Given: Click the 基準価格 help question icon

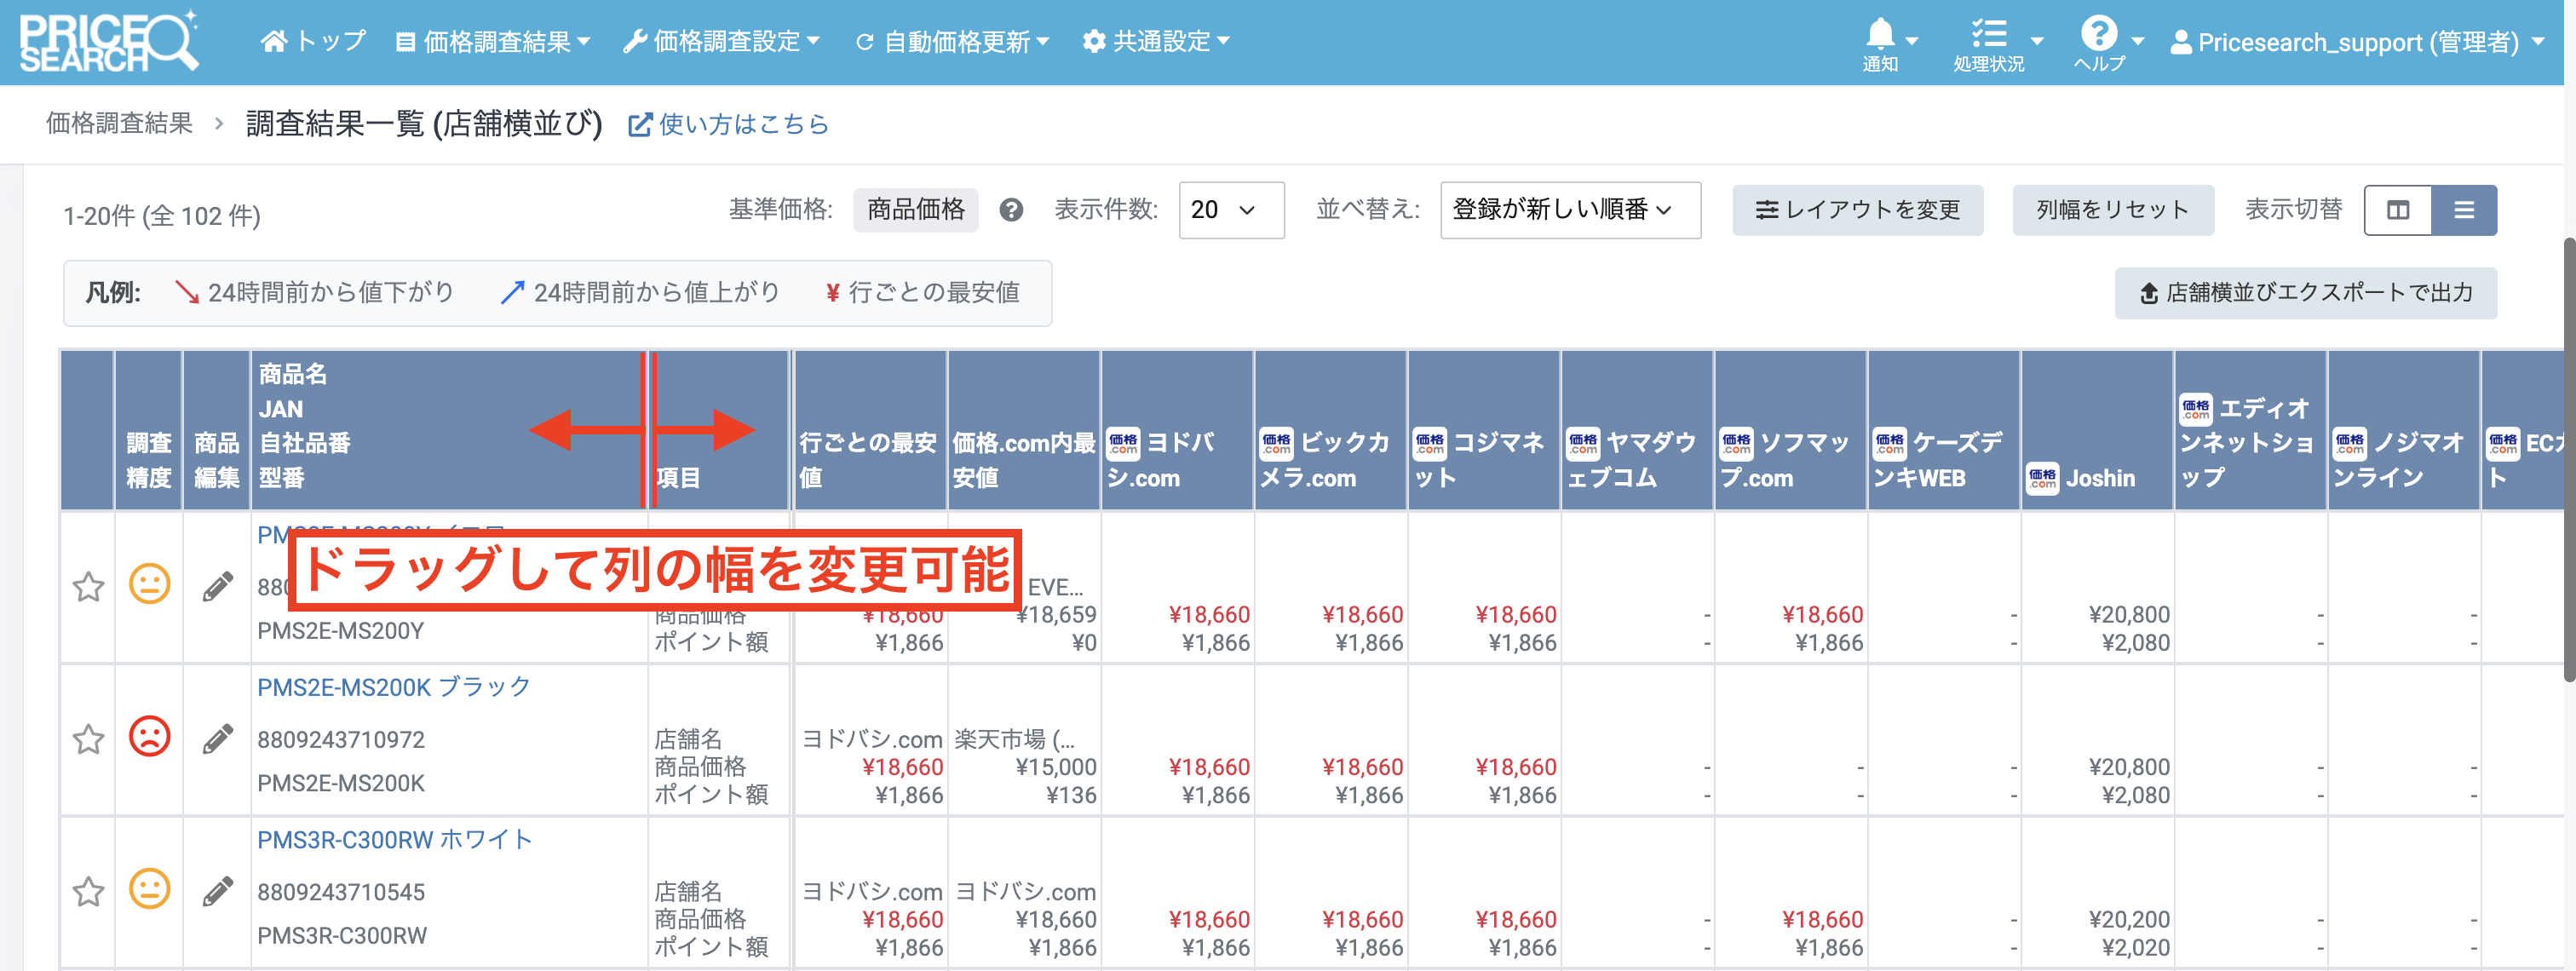Looking at the screenshot, I should [1011, 210].
